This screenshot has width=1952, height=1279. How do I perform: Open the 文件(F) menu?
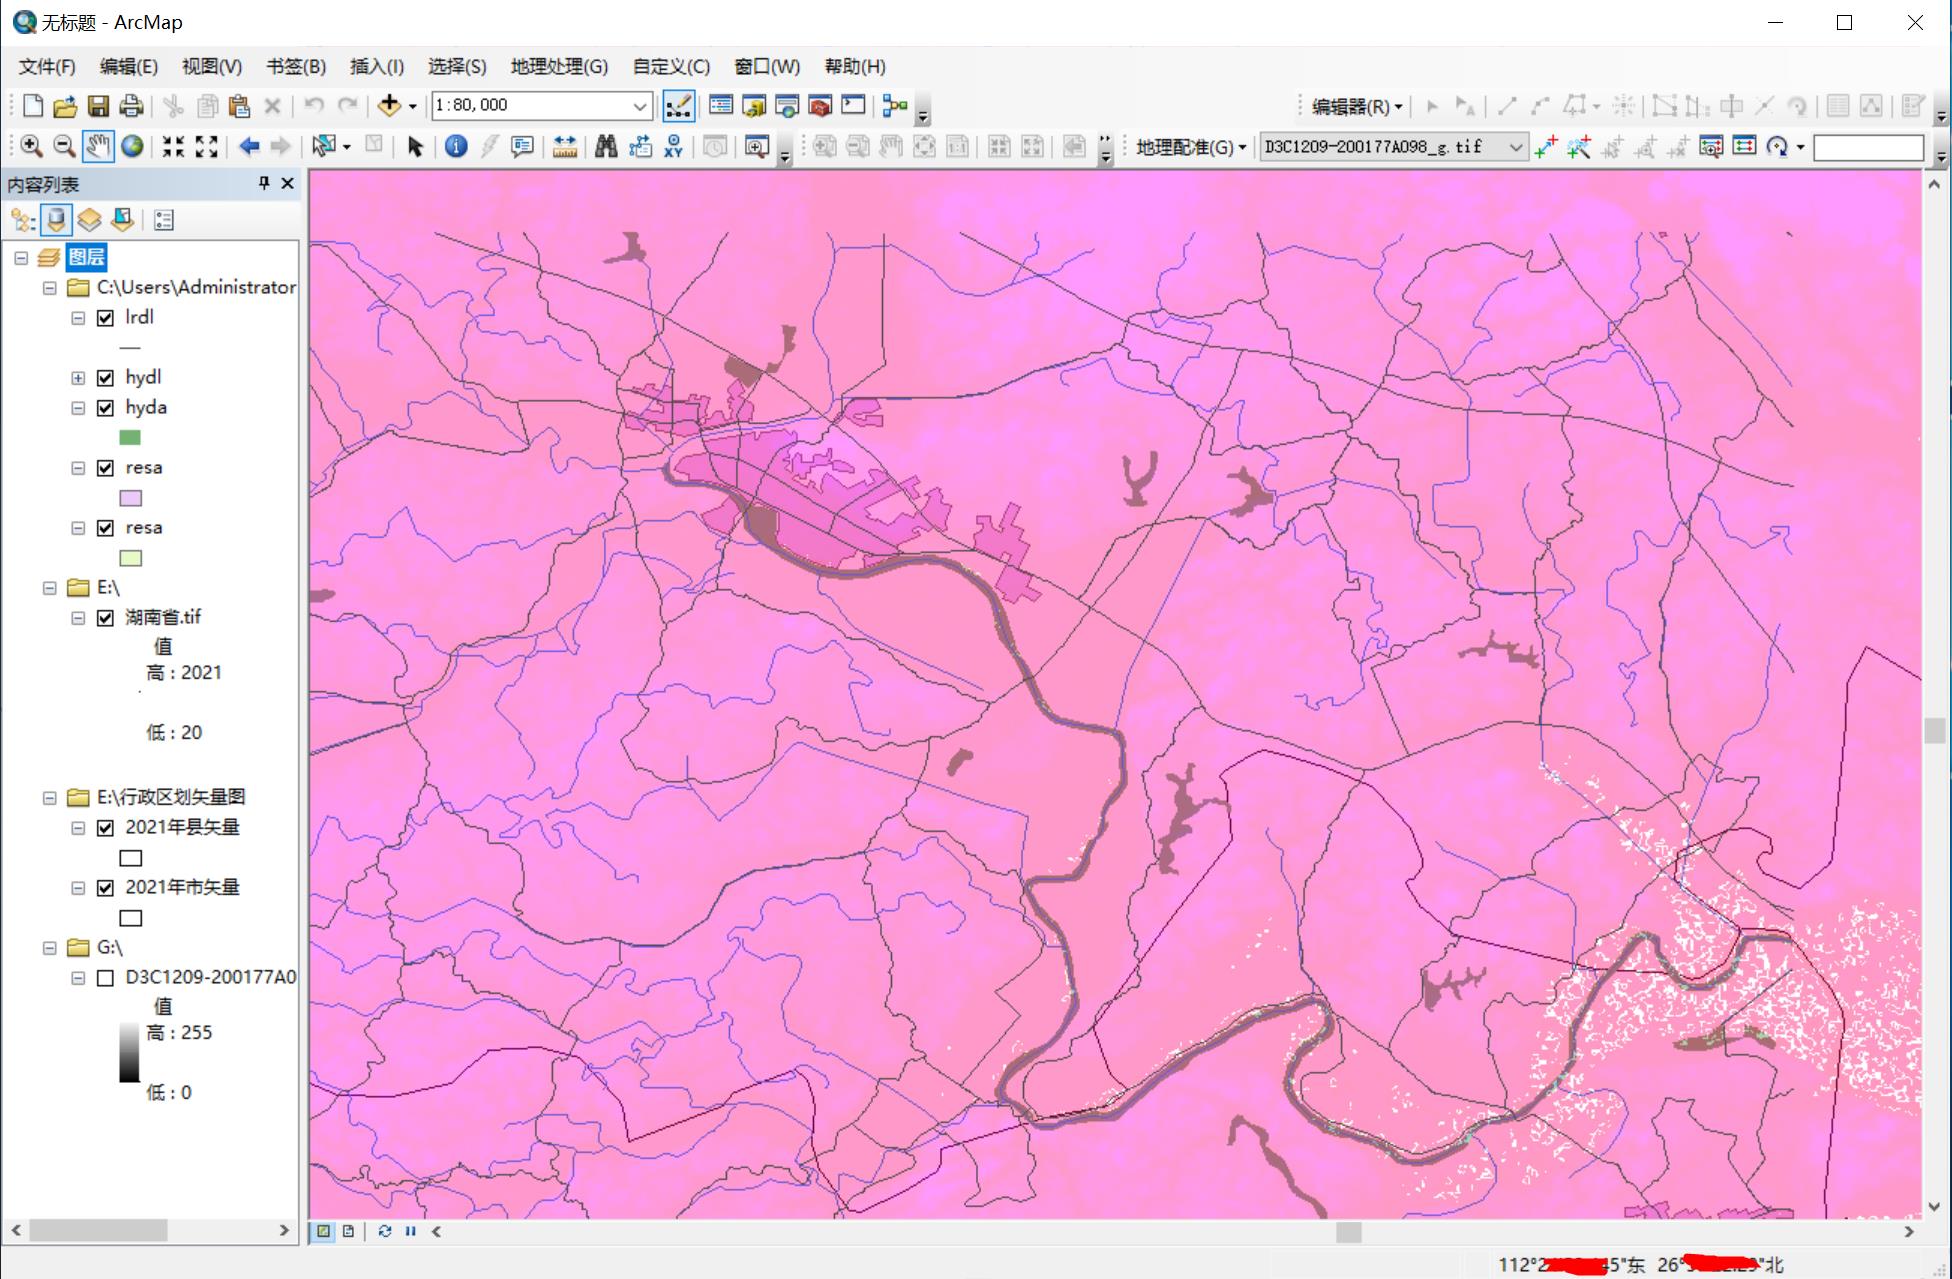click(x=47, y=66)
